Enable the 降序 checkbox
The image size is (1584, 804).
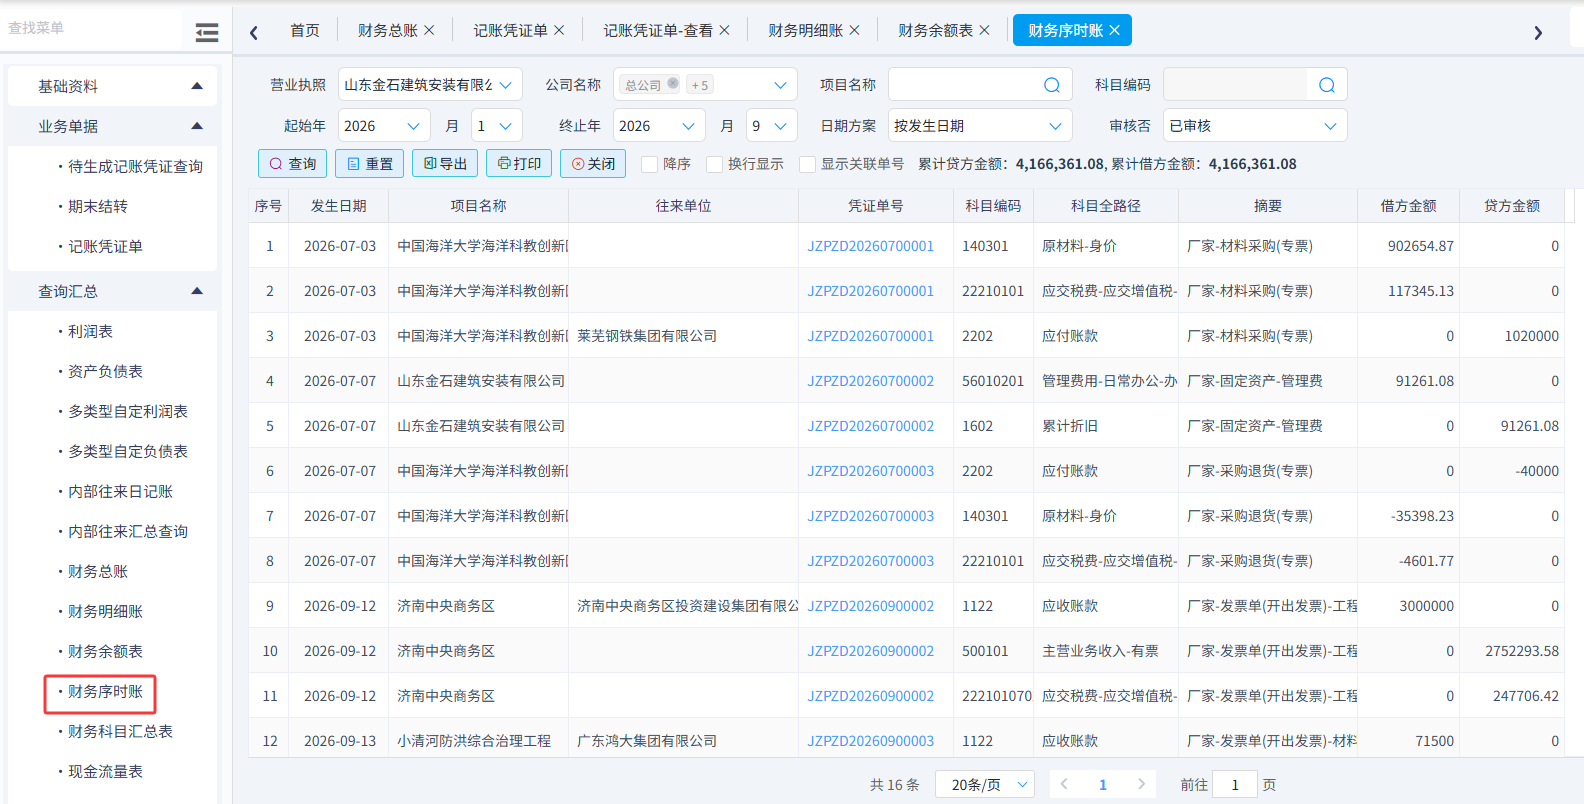click(x=649, y=164)
